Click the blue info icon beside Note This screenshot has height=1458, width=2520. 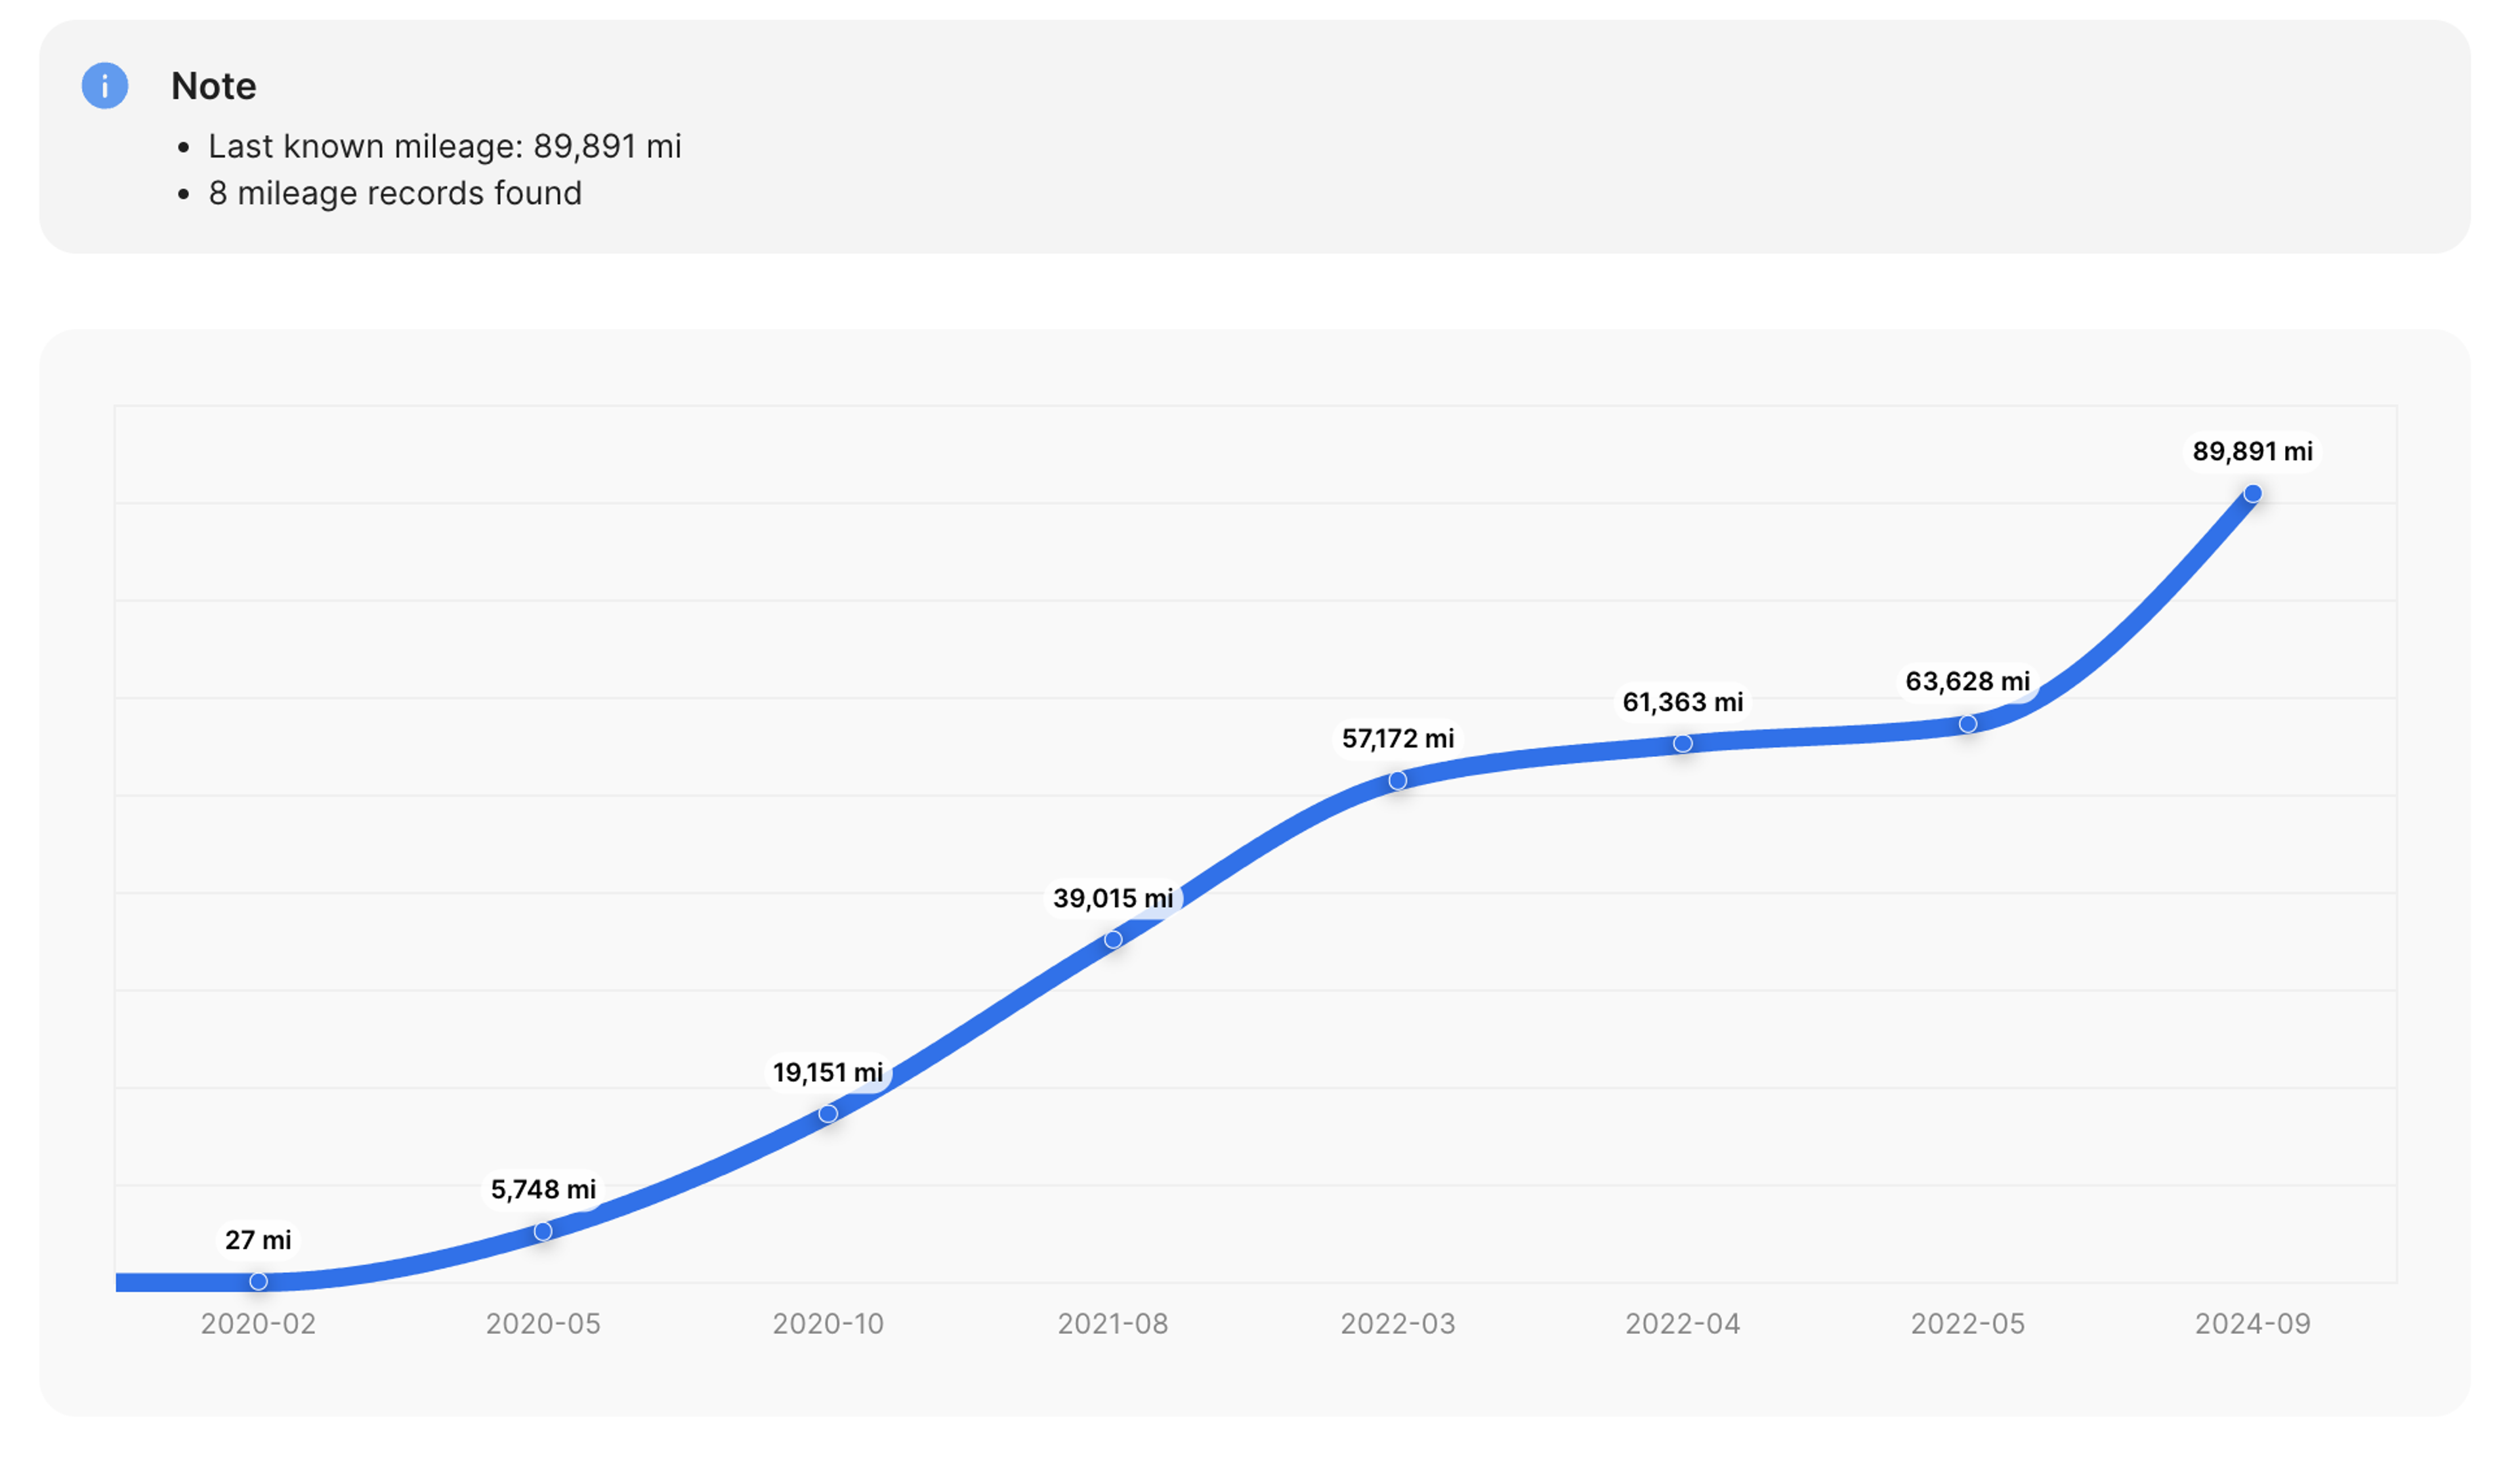point(105,86)
